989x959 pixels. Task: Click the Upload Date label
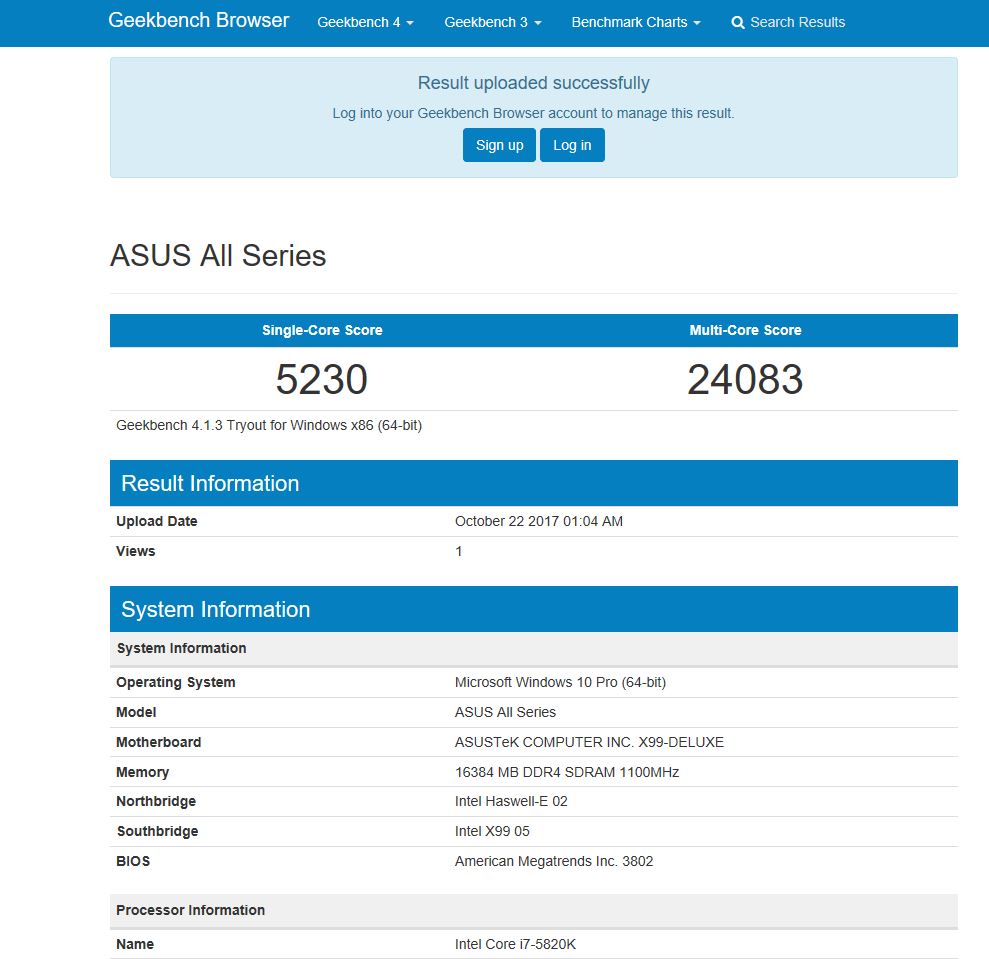click(156, 521)
